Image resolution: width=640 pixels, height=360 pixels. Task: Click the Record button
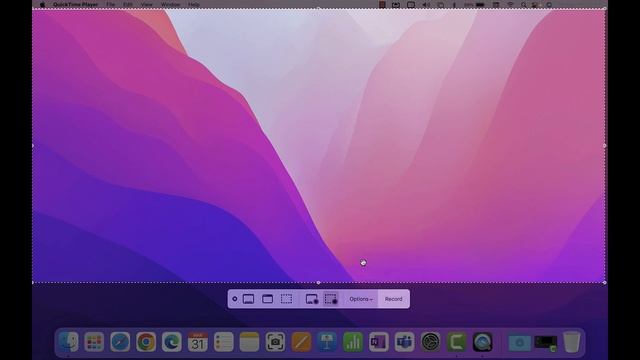pyautogui.click(x=393, y=299)
